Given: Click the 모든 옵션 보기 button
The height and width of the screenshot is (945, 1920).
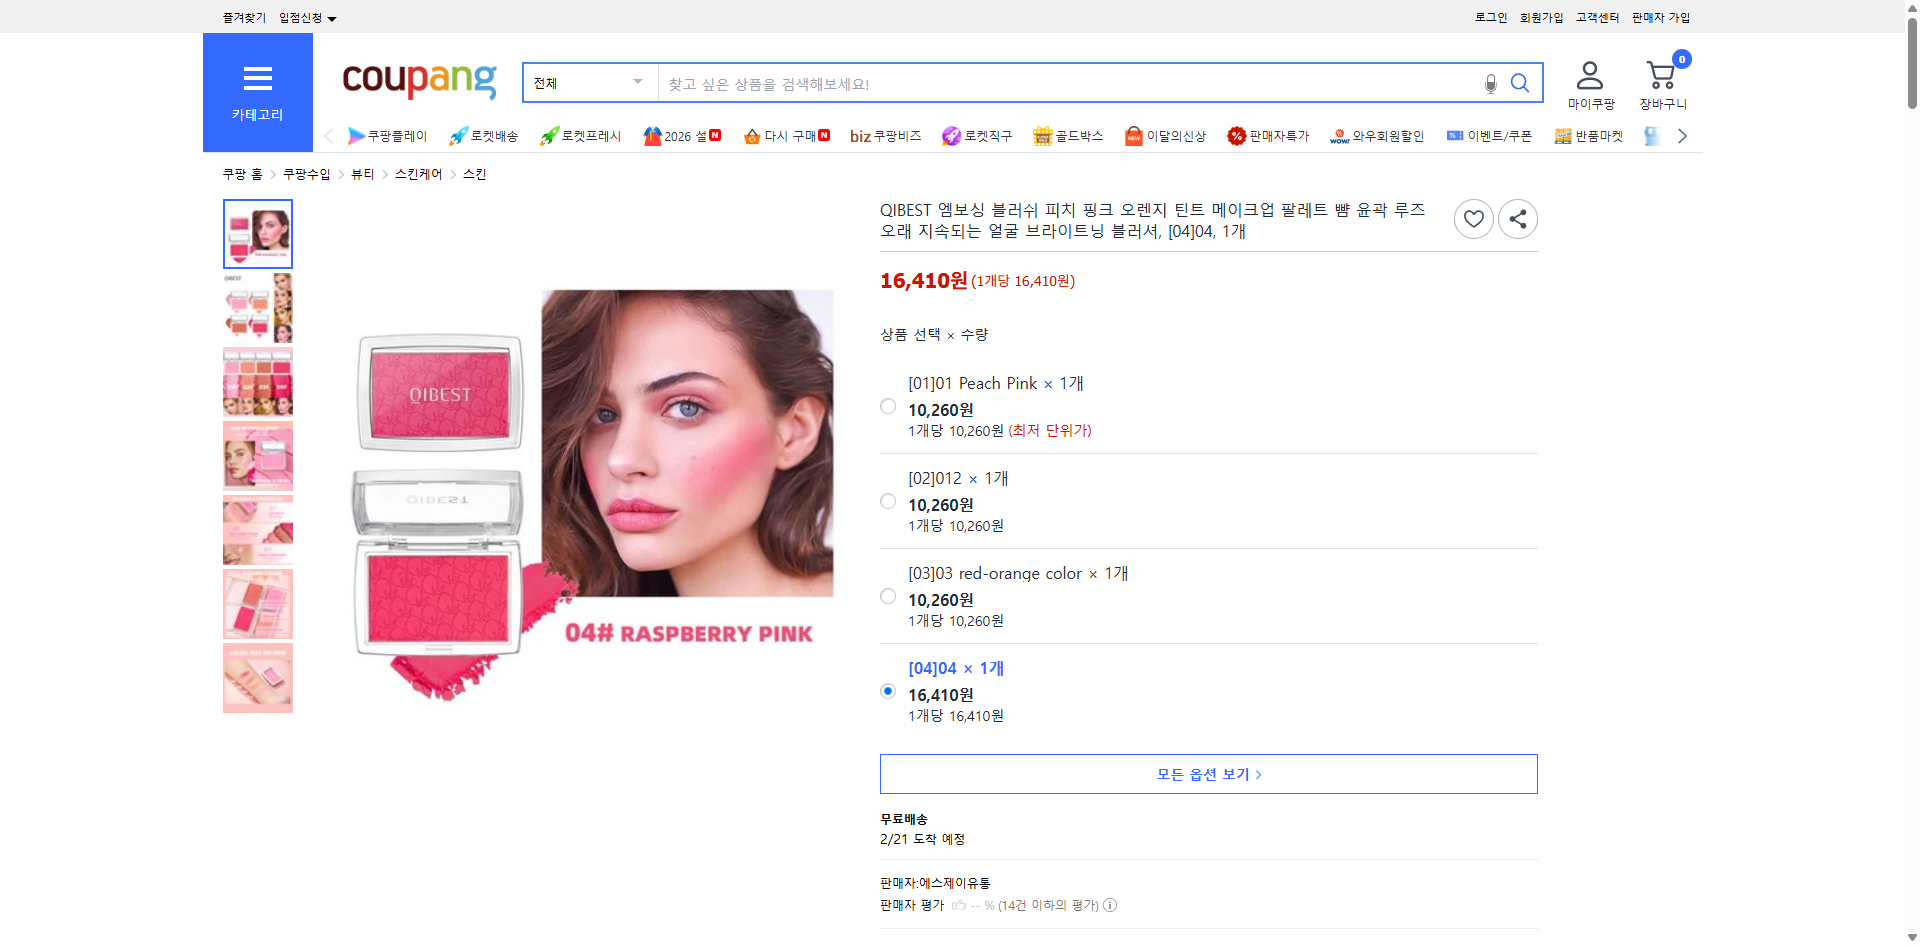Looking at the screenshot, I should (x=1207, y=773).
